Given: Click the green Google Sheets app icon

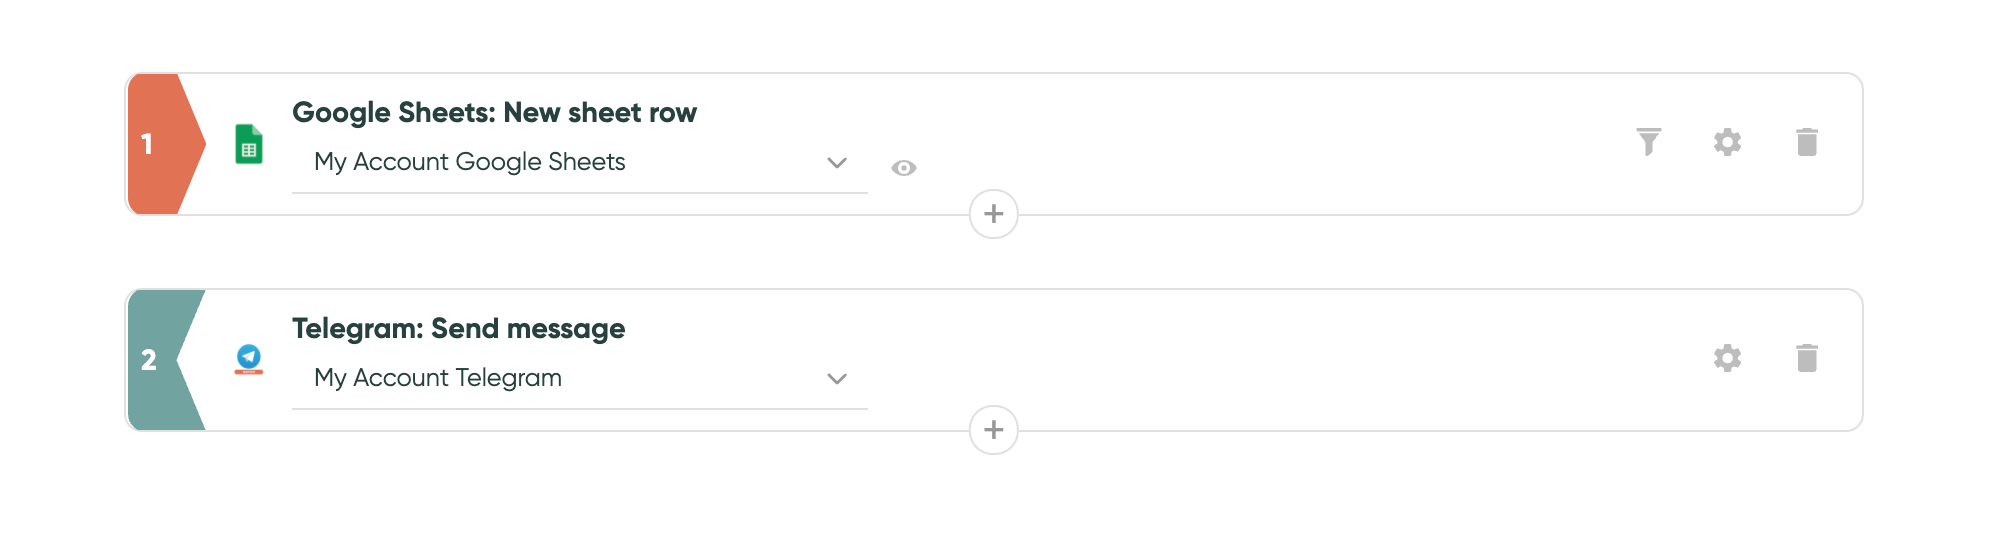Looking at the screenshot, I should (x=249, y=144).
